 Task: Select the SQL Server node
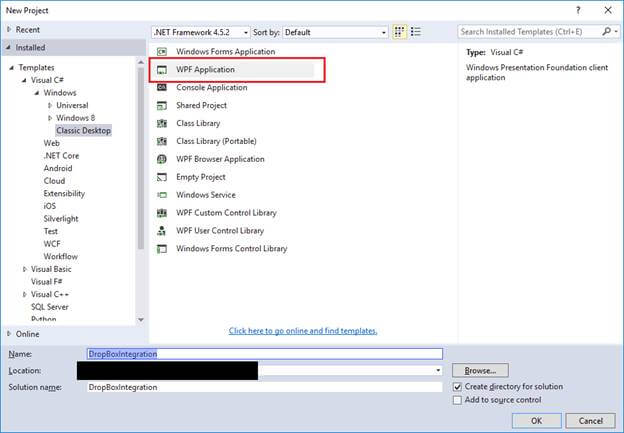coord(50,307)
